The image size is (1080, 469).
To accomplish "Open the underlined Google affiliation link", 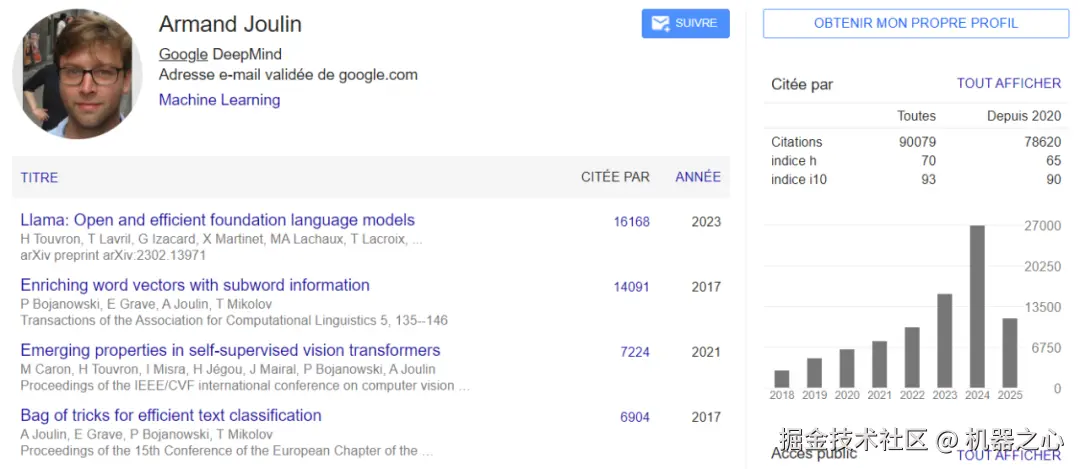I will [x=183, y=54].
